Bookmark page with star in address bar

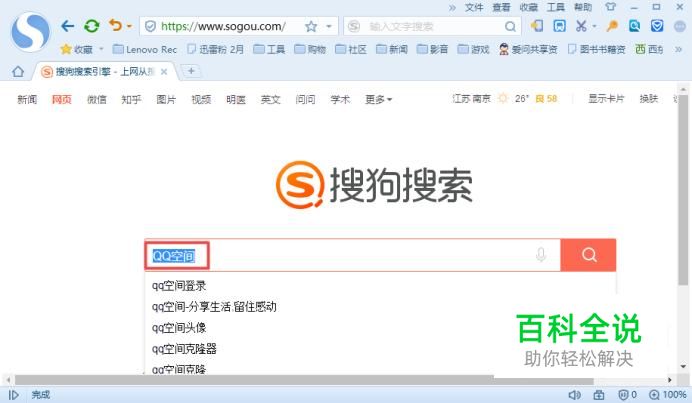click(311, 26)
